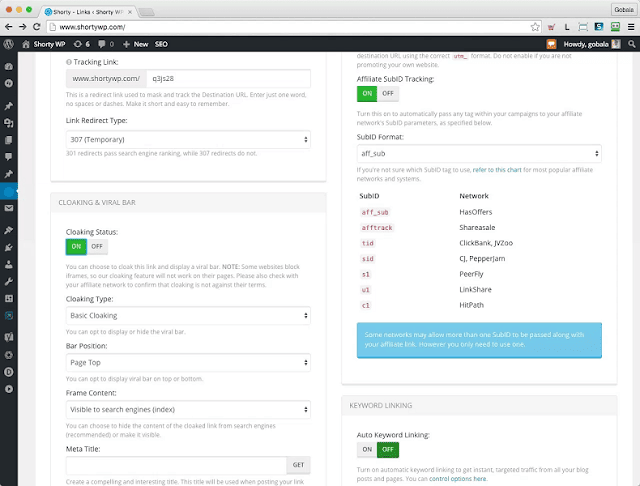Open the admin bar search magnifier

631,44
